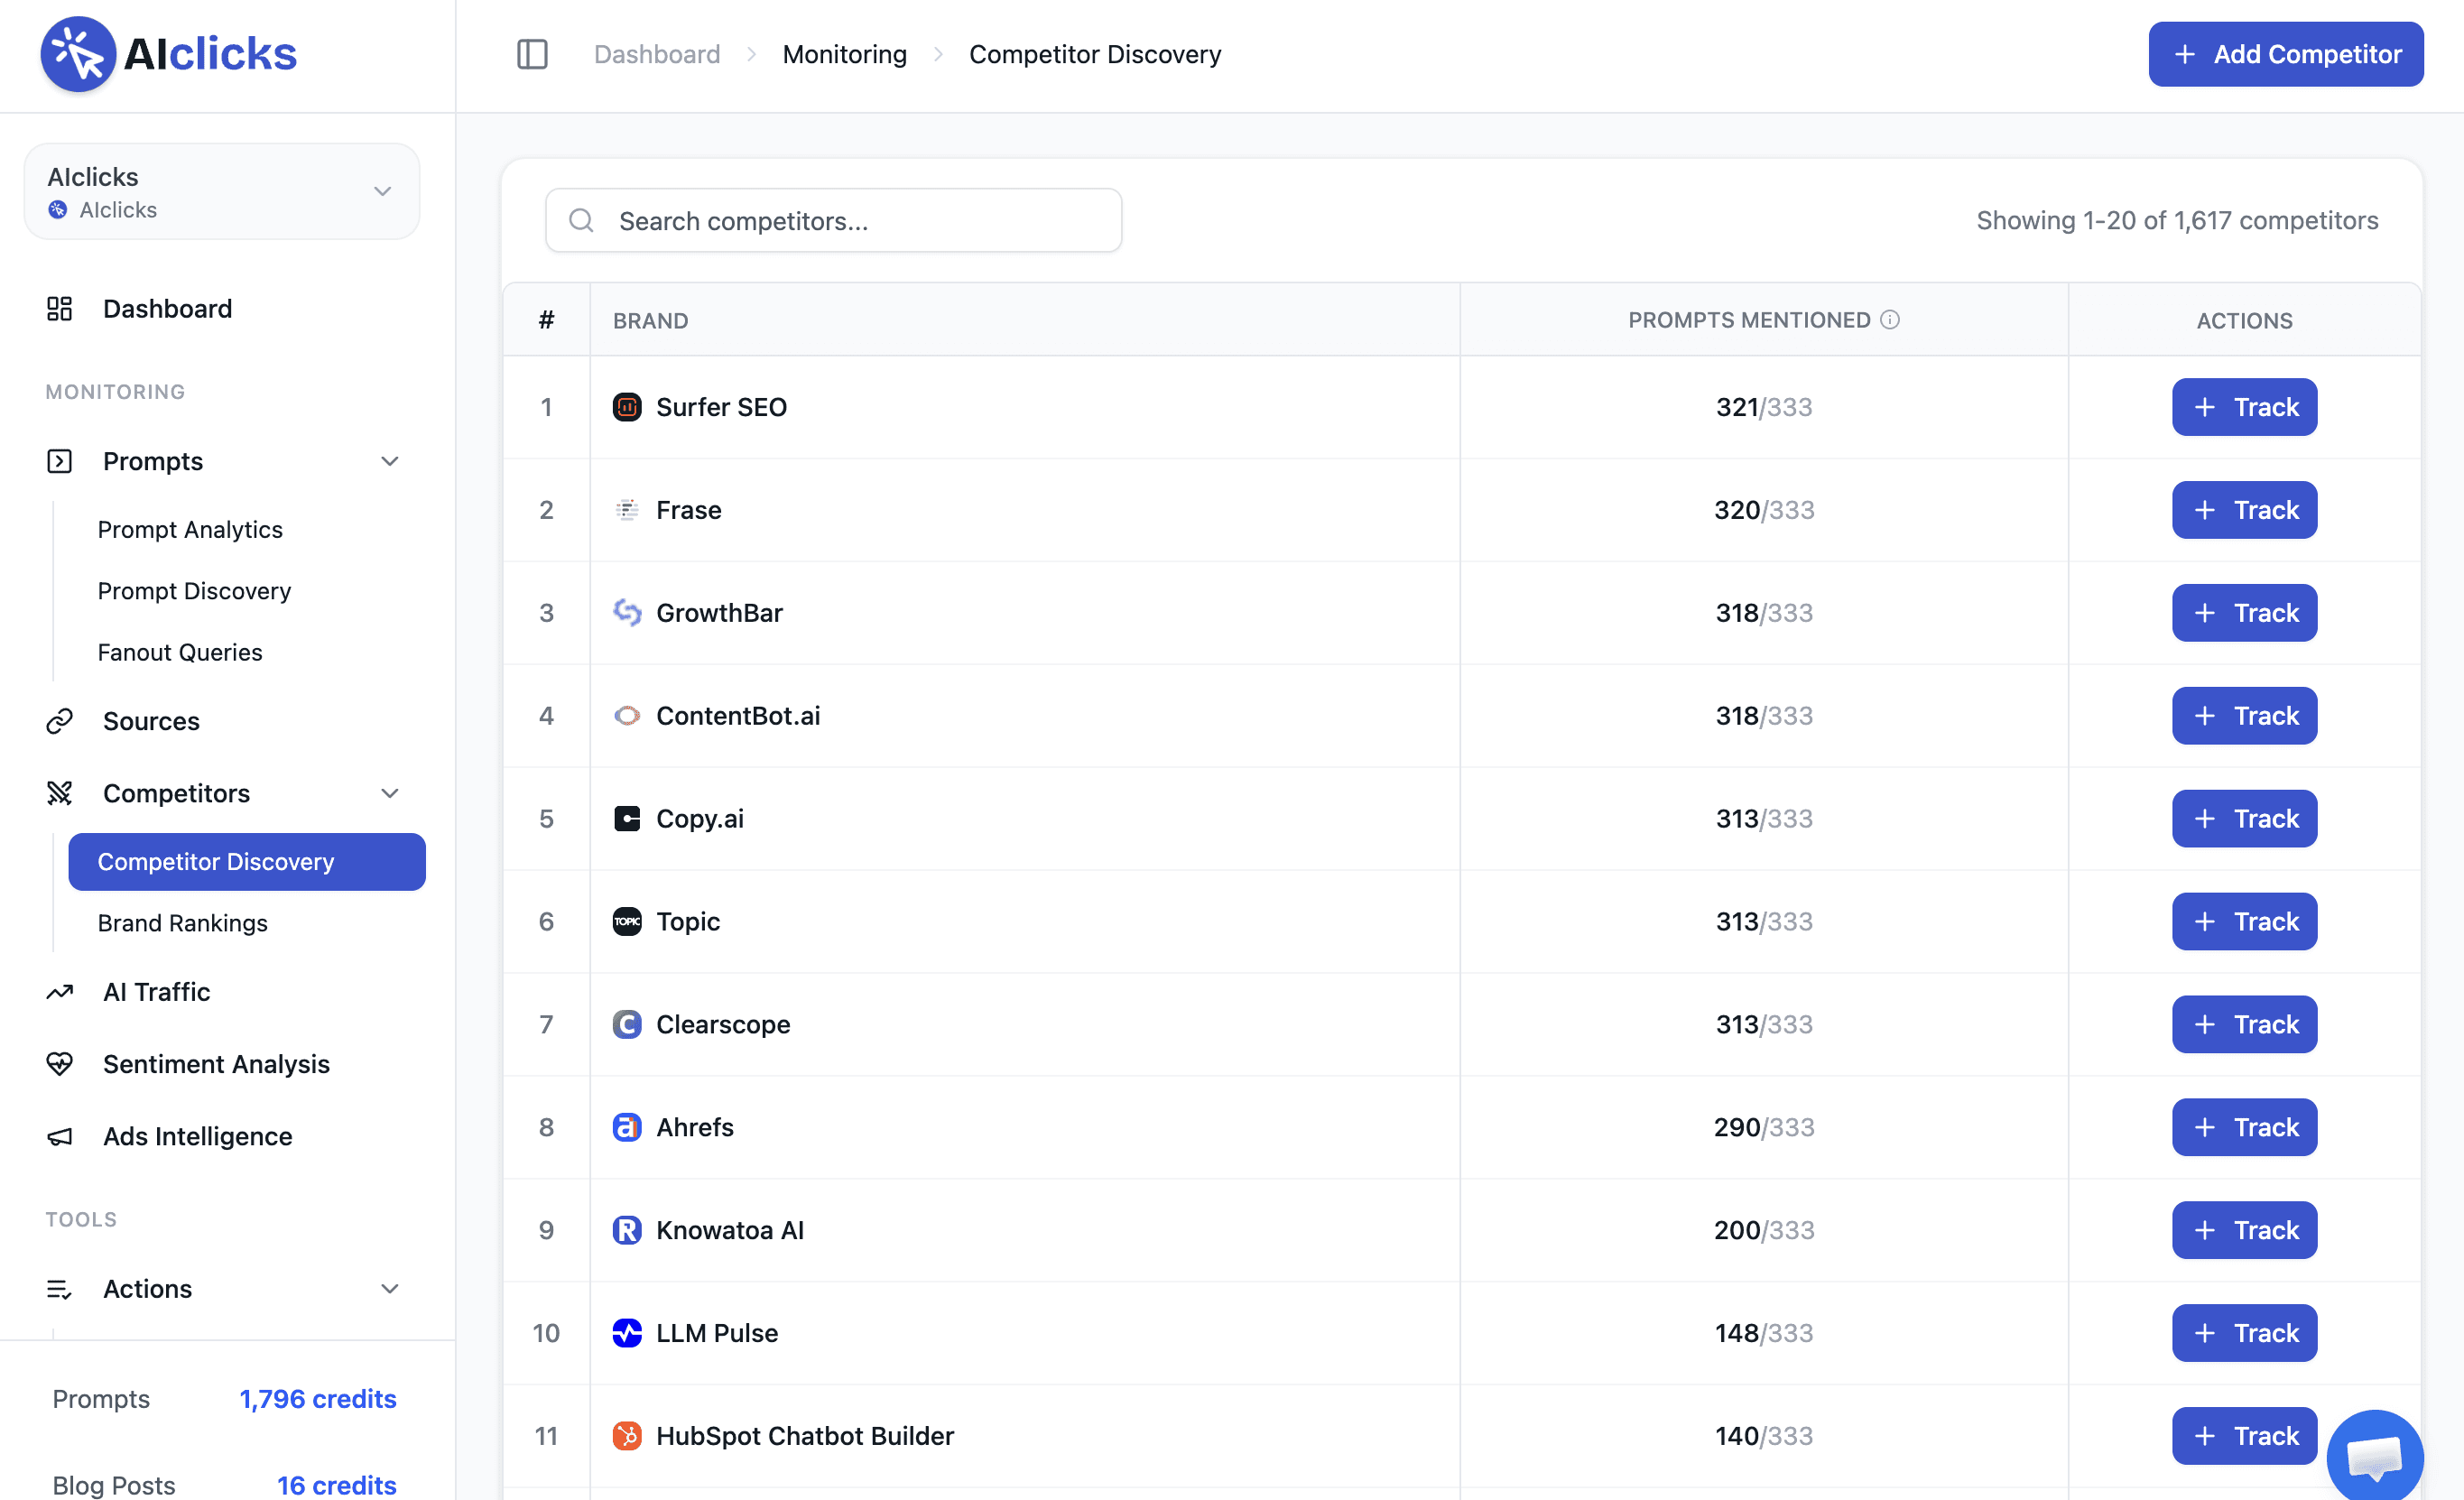Image resolution: width=2464 pixels, height=1500 pixels.
Task: Click the Add Competitor button
Action: pyautogui.click(x=2285, y=54)
